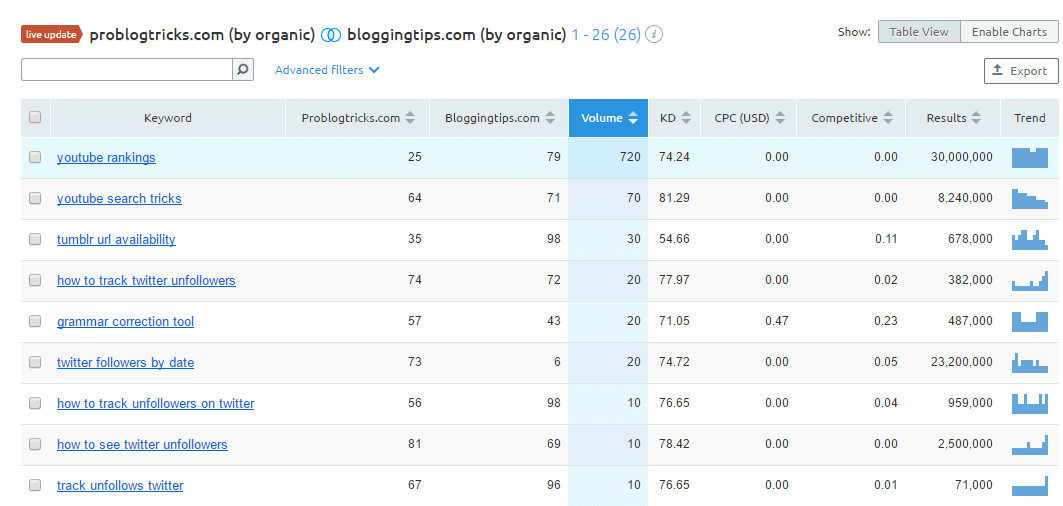This screenshot has height=506, width=1063.
Task: View trend chart for how to see twitter unfollowers
Action: 1030,444
